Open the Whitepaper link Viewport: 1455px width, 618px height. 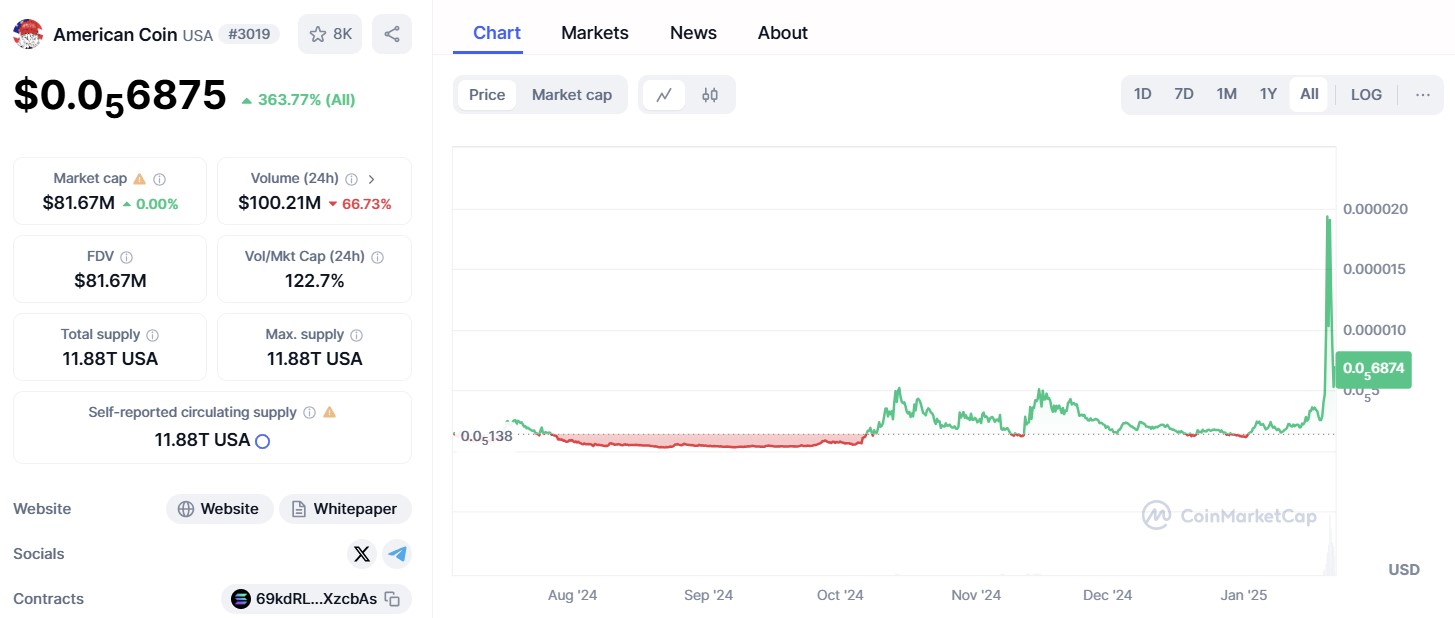pyautogui.click(x=345, y=509)
